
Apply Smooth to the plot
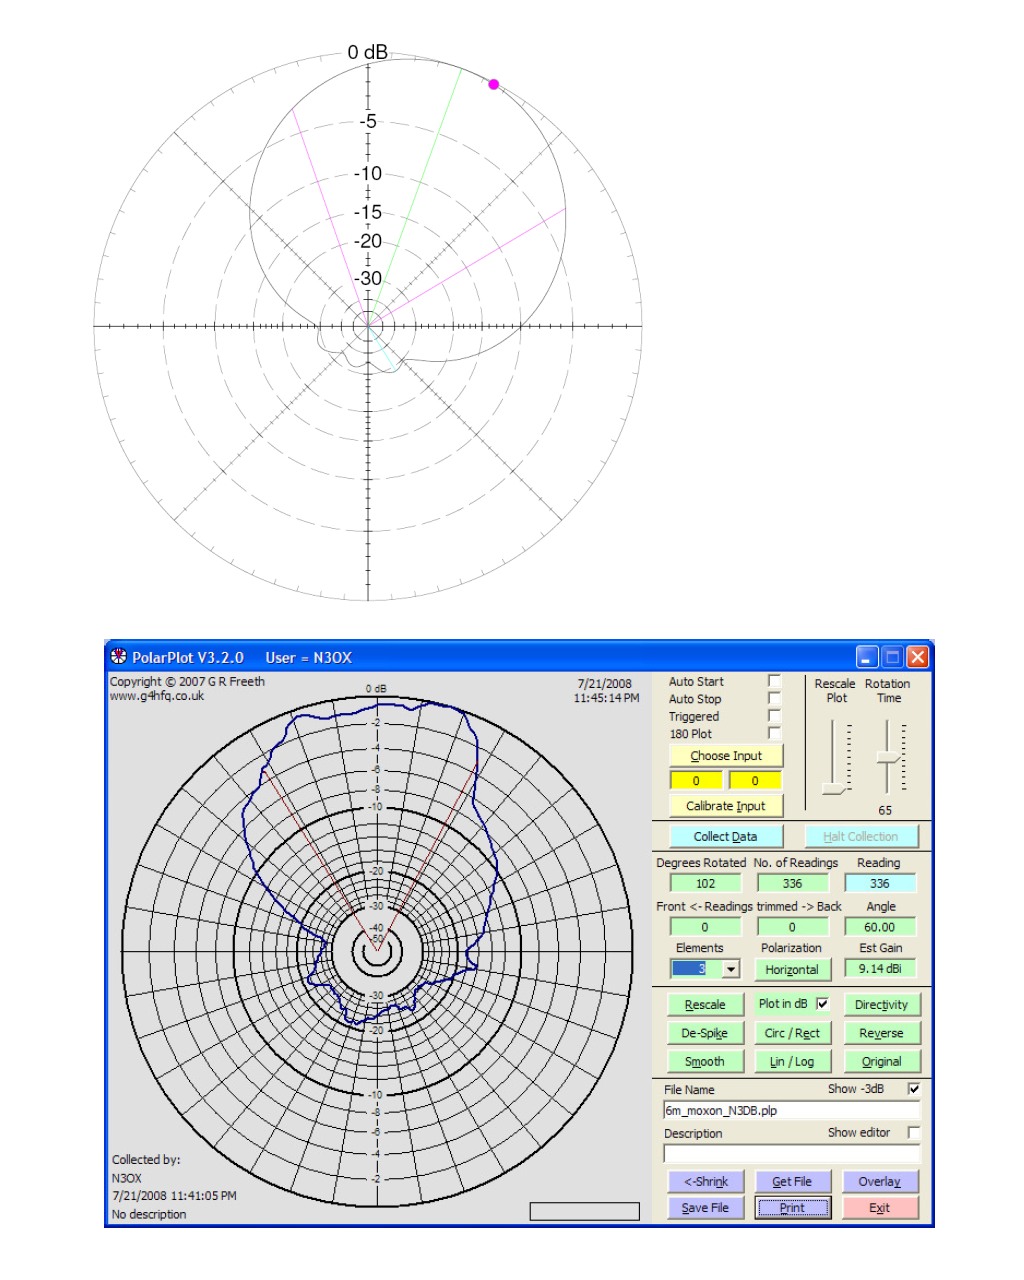tap(704, 1061)
